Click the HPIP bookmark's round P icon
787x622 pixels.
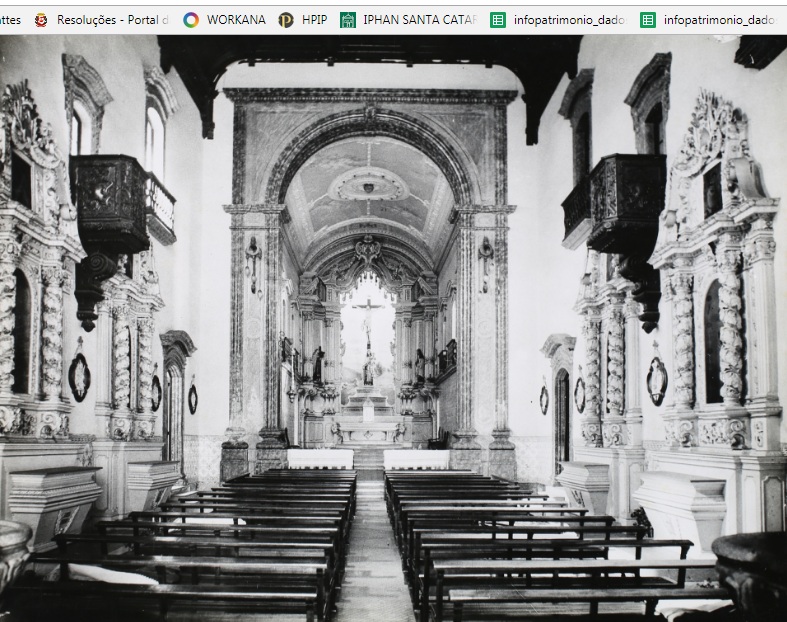[286, 19]
